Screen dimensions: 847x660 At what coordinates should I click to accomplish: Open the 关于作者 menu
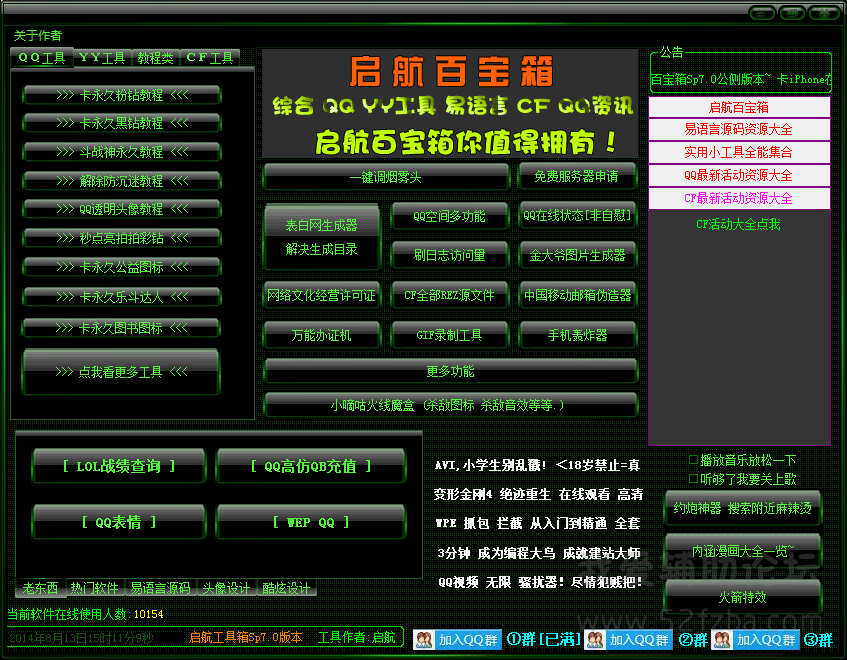tap(37, 36)
